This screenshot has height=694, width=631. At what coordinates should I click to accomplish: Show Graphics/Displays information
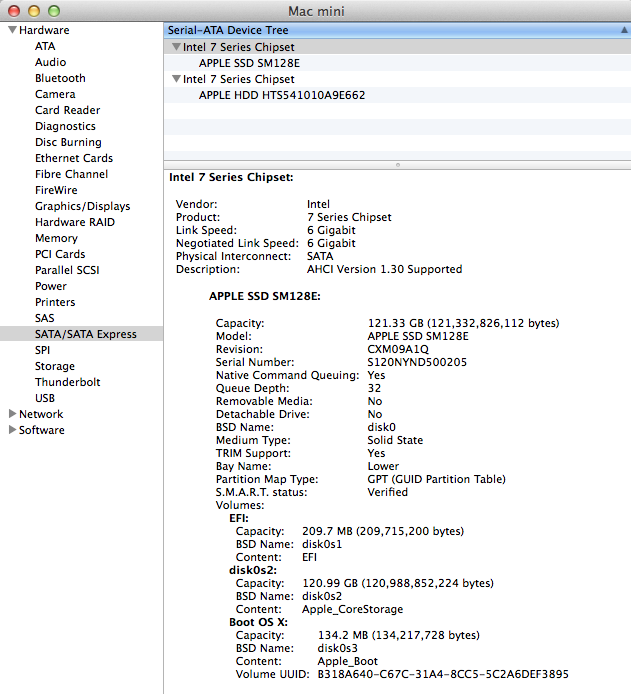tap(82, 206)
